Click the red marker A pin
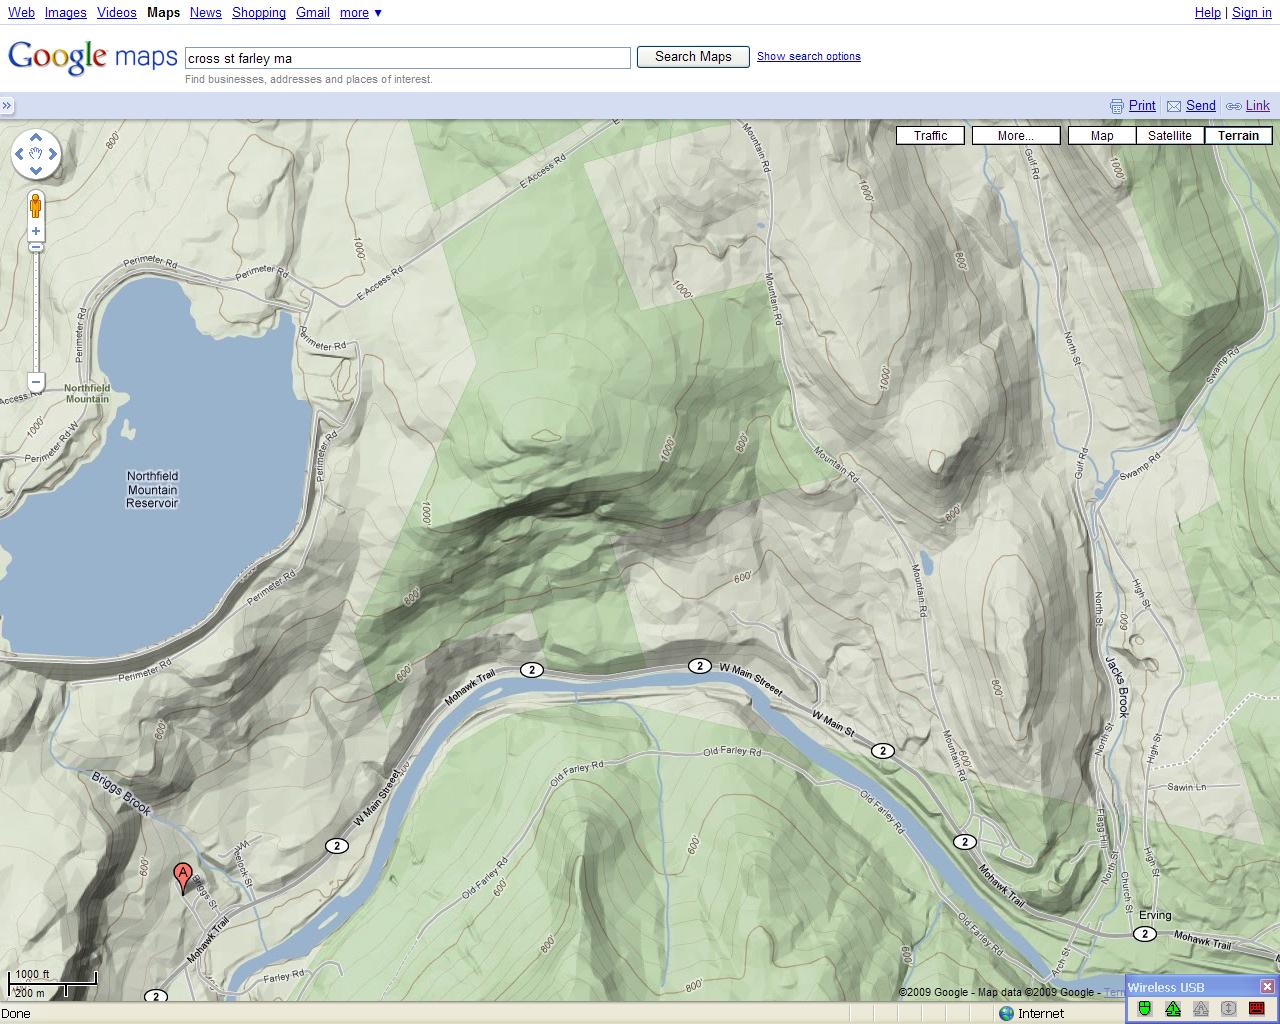 (183, 877)
